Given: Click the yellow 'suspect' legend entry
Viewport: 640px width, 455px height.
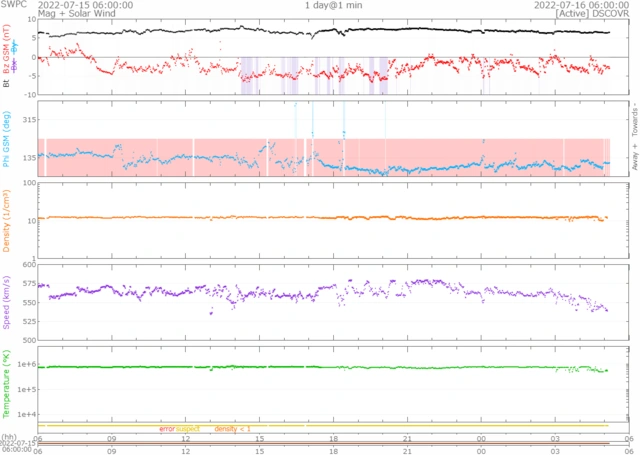Looking at the screenshot, I should (x=188, y=428).
